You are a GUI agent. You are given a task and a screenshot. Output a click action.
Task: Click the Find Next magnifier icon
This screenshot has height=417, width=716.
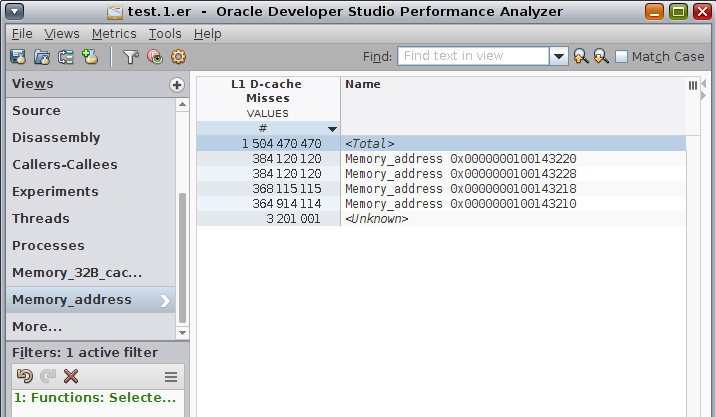(x=601, y=56)
